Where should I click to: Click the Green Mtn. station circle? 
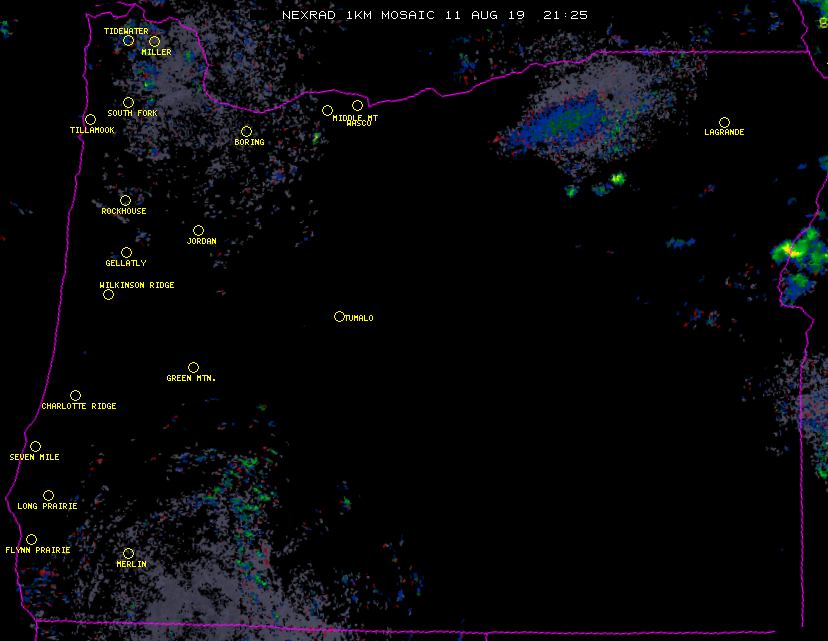pos(193,367)
